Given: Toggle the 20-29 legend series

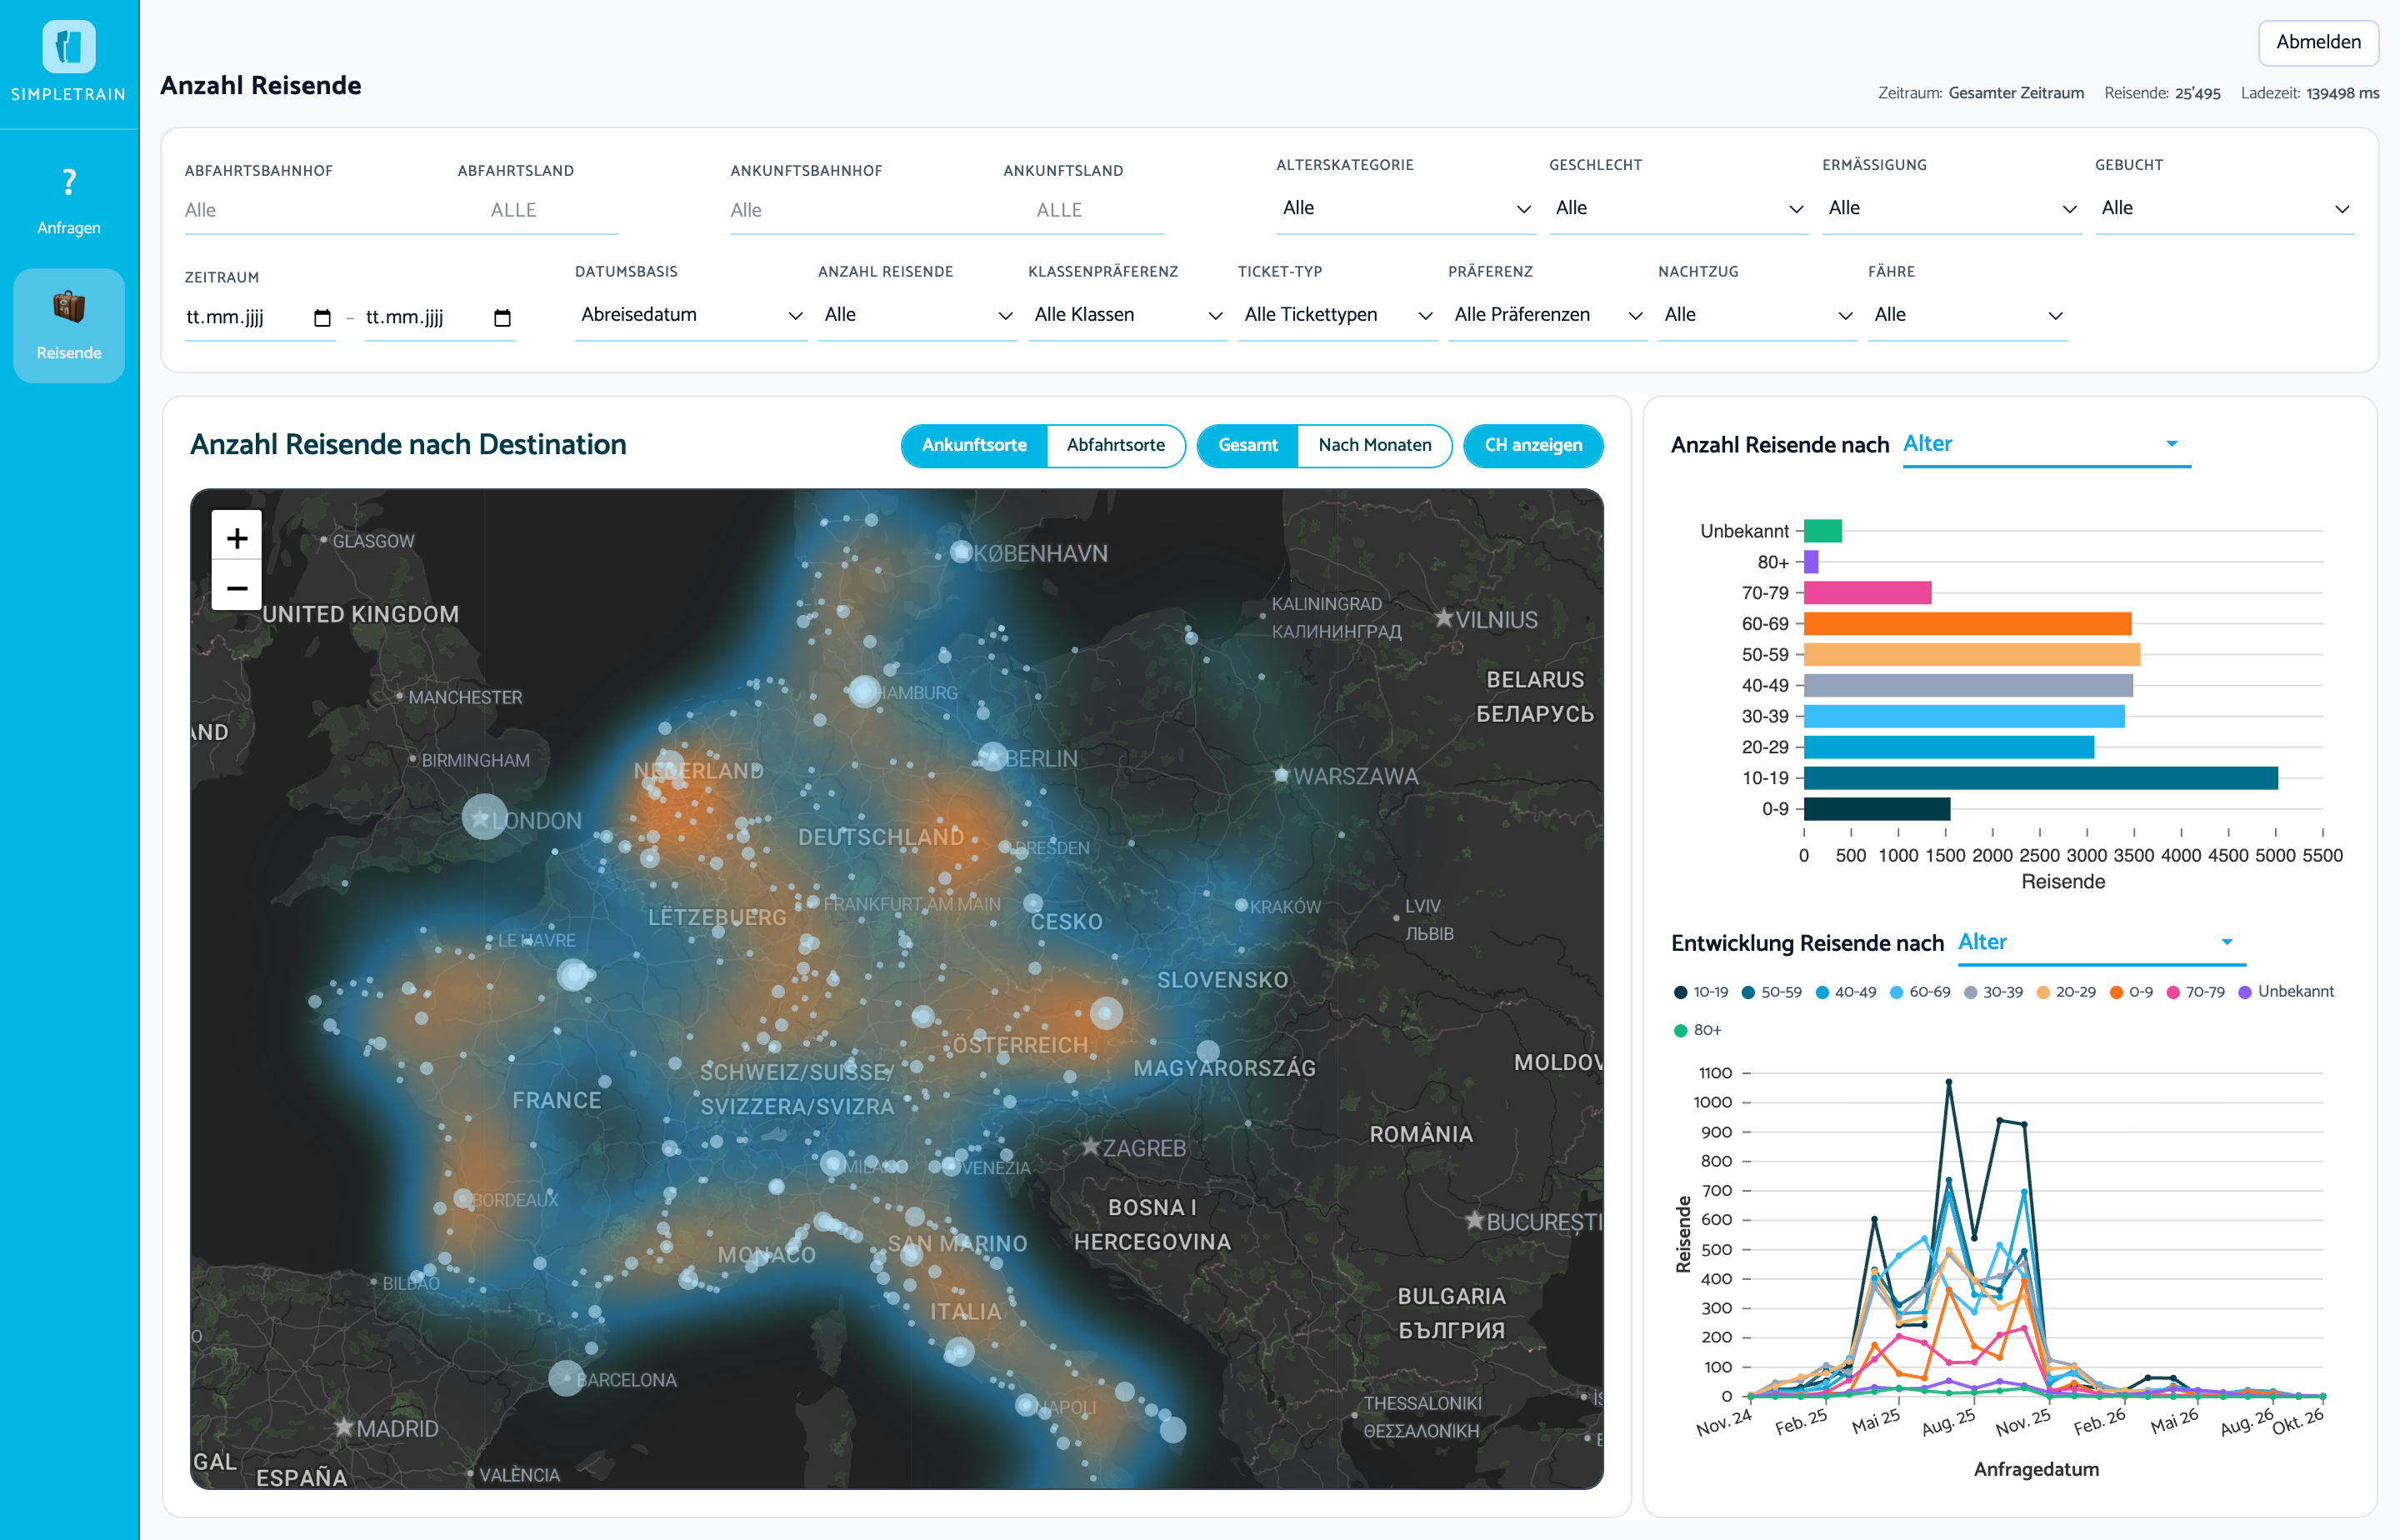Looking at the screenshot, I should (x=2066, y=992).
